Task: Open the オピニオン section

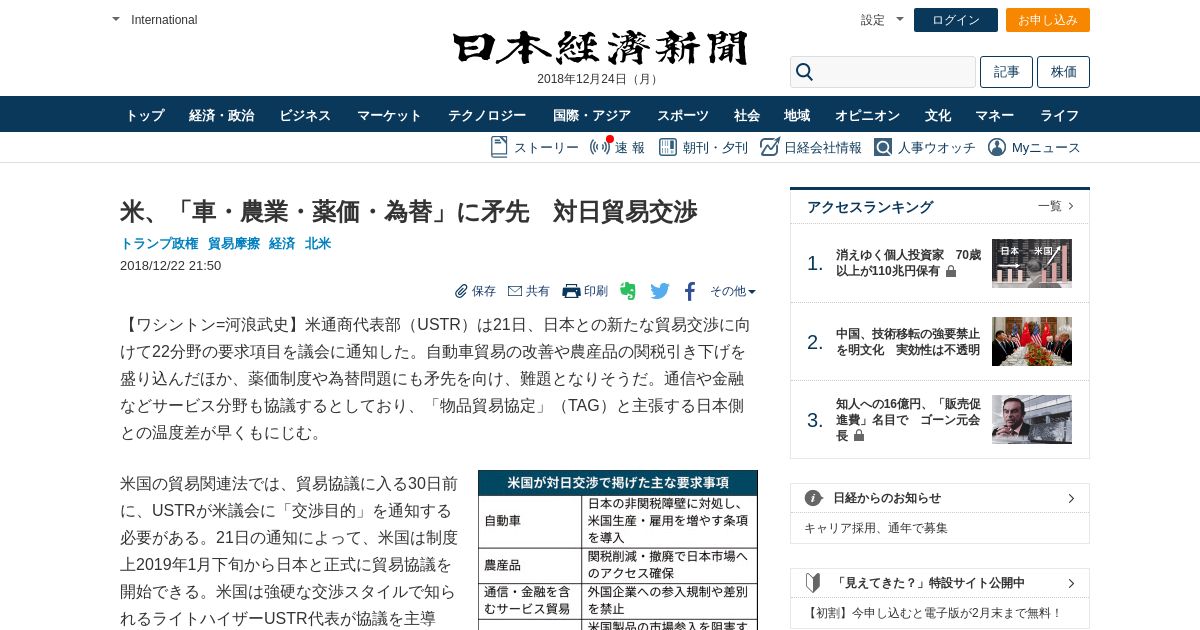Action: 868,115
